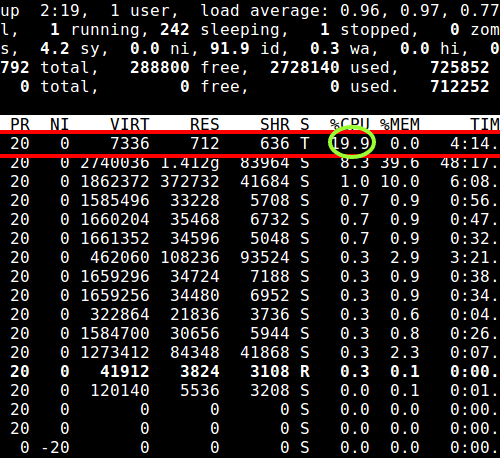The width and height of the screenshot is (500, 458).
Task: Click RES value 108236
Action: pyautogui.click(x=190, y=257)
